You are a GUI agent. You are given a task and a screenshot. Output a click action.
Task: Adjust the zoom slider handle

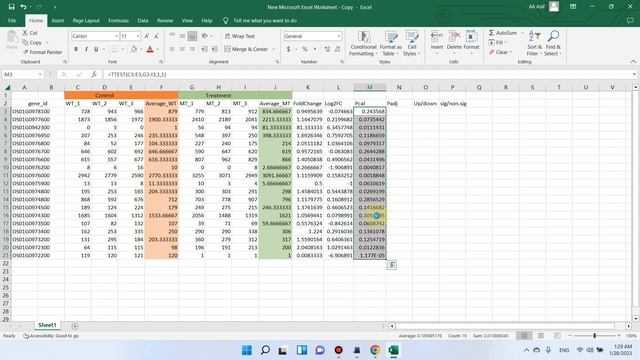tap(594, 336)
